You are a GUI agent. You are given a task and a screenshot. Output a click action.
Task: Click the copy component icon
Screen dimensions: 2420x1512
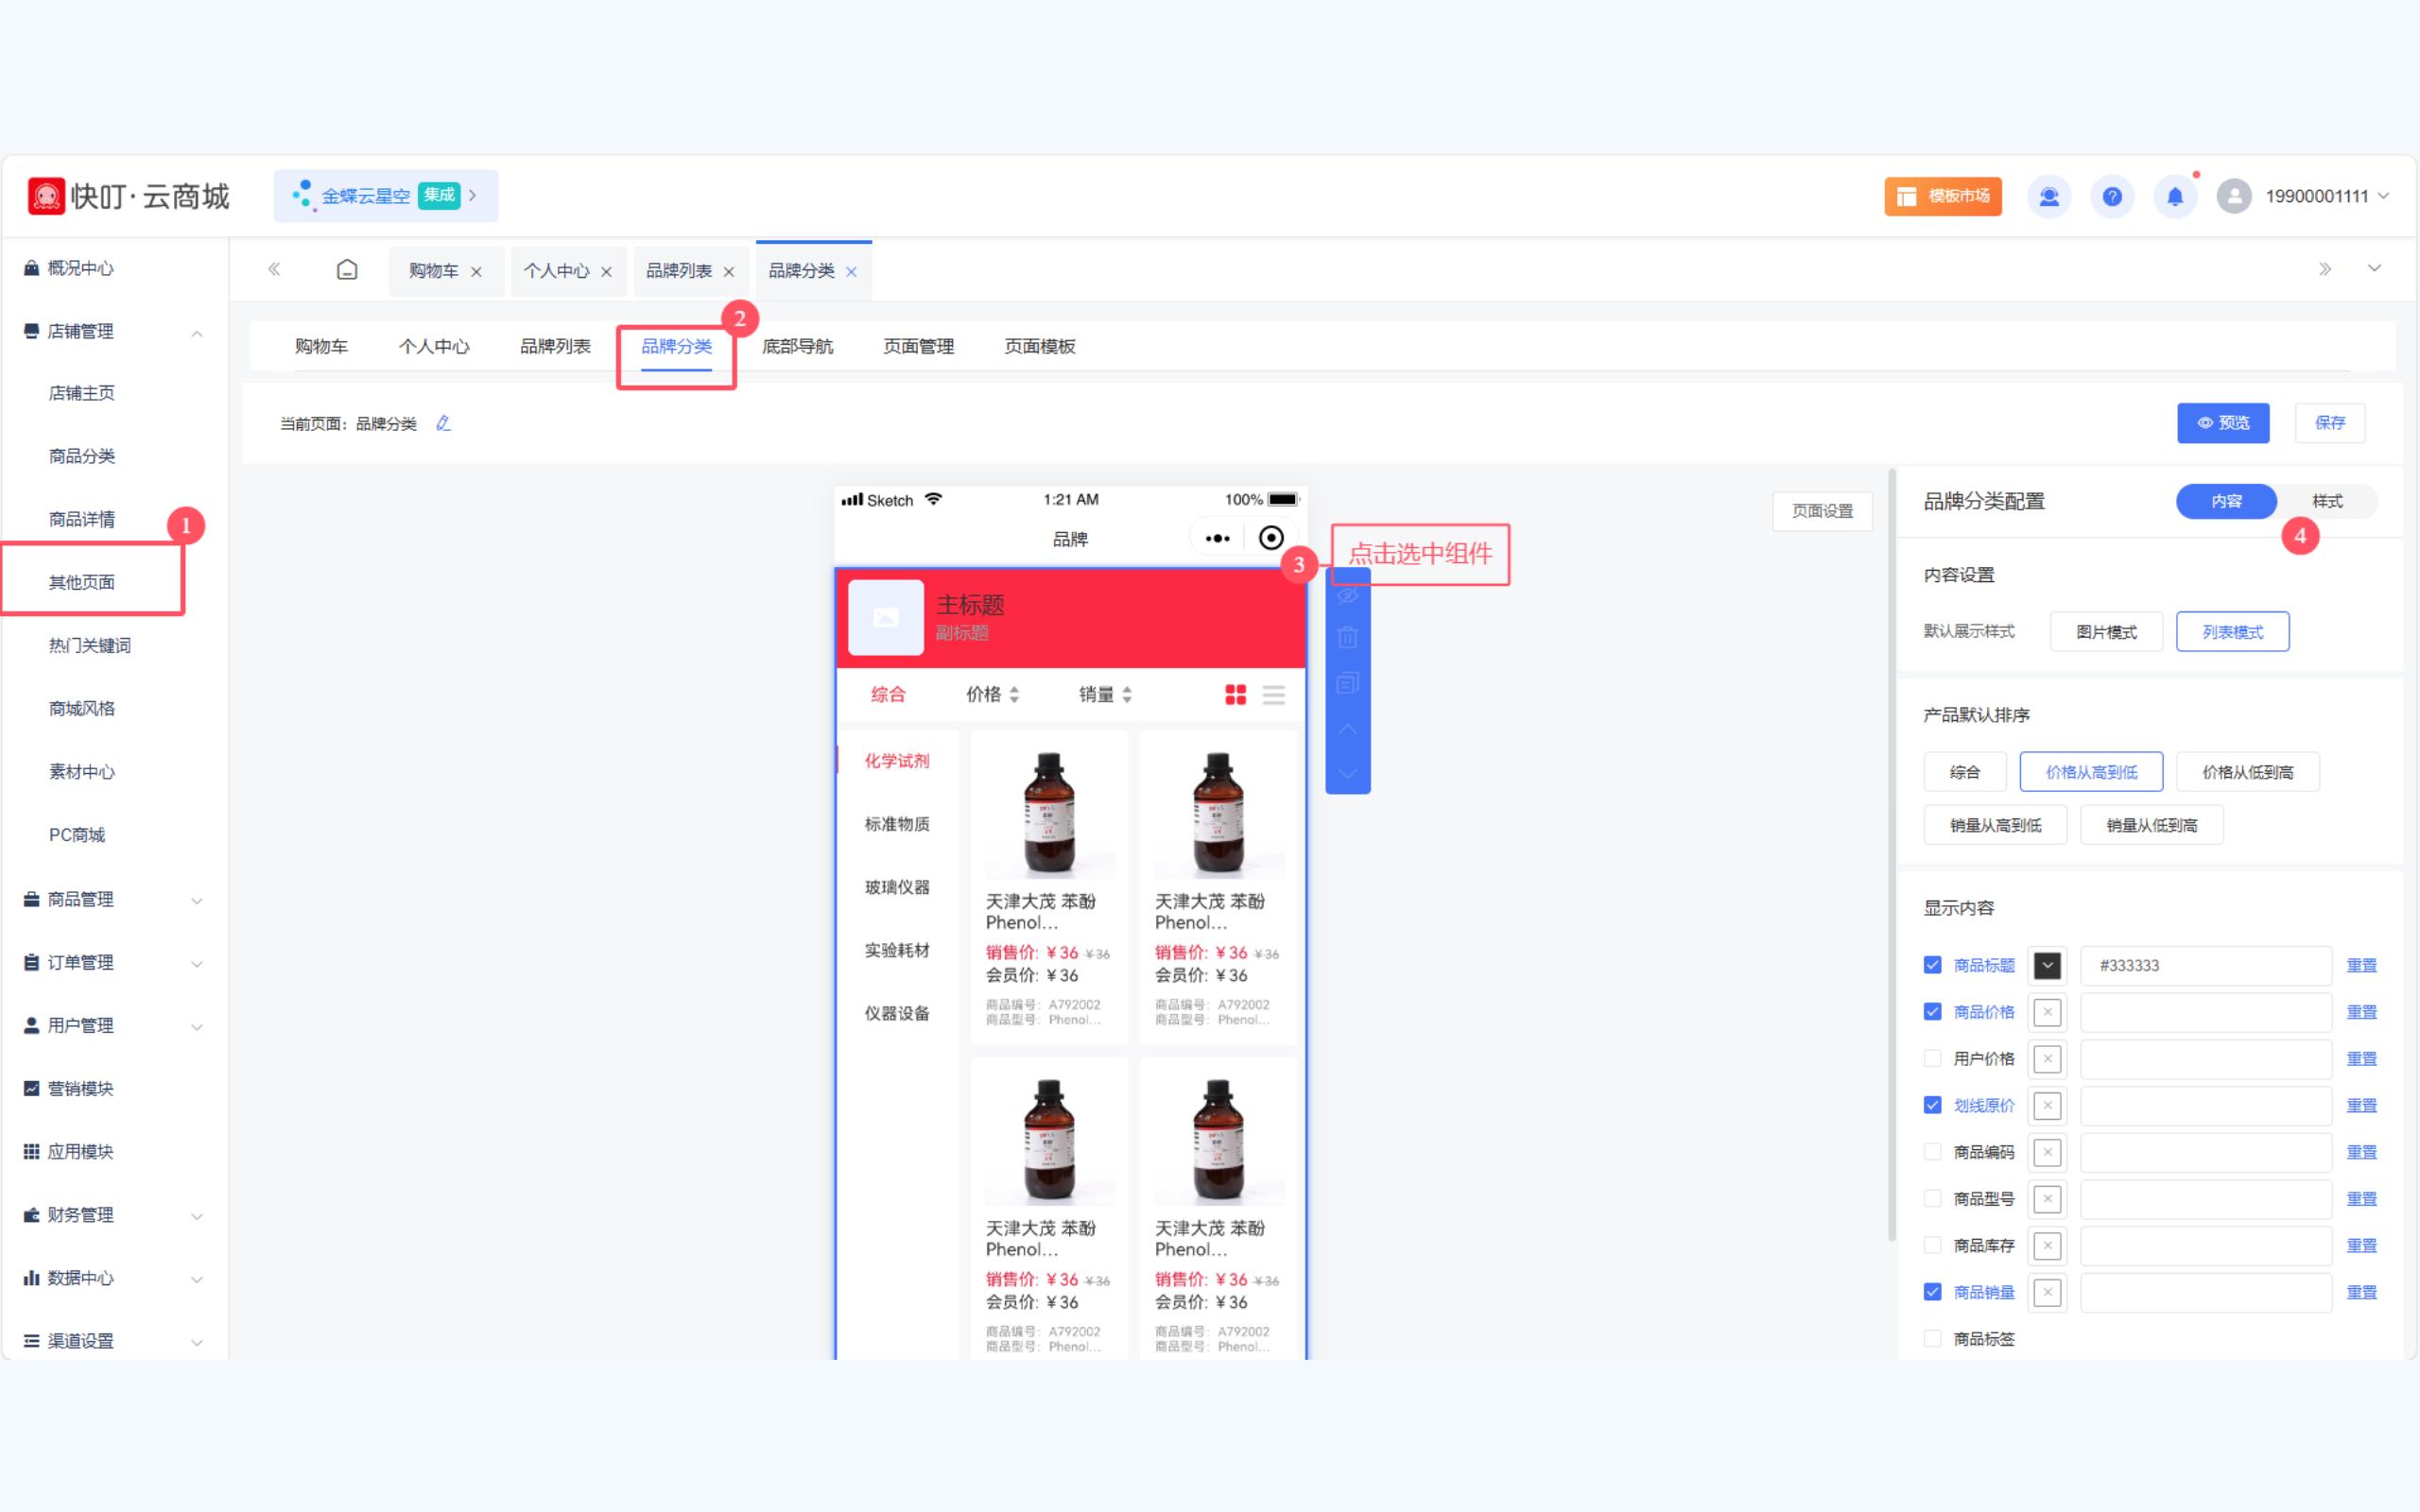coord(1347,683)
